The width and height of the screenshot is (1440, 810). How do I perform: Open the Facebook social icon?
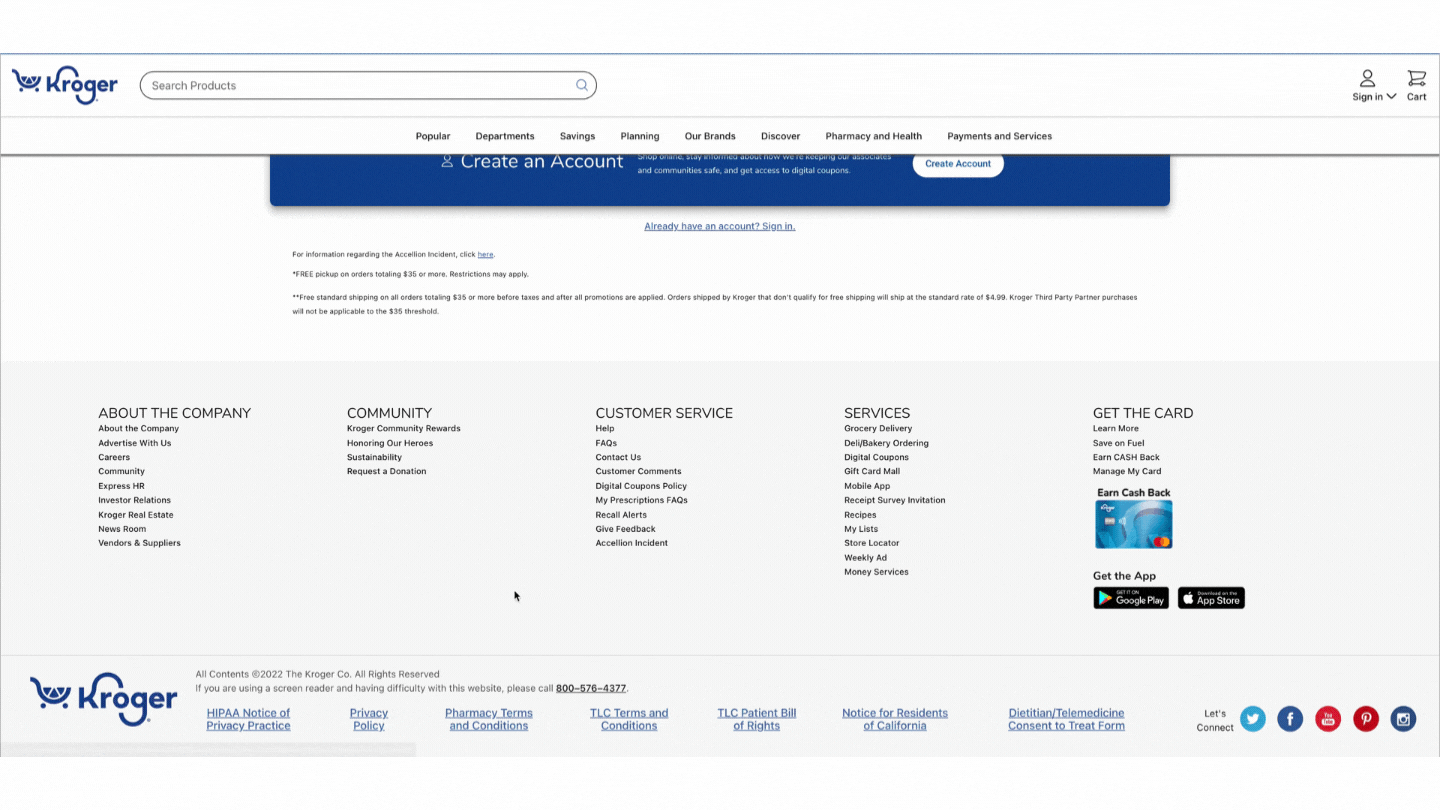pyautogui.click(x=1290, y=719)
